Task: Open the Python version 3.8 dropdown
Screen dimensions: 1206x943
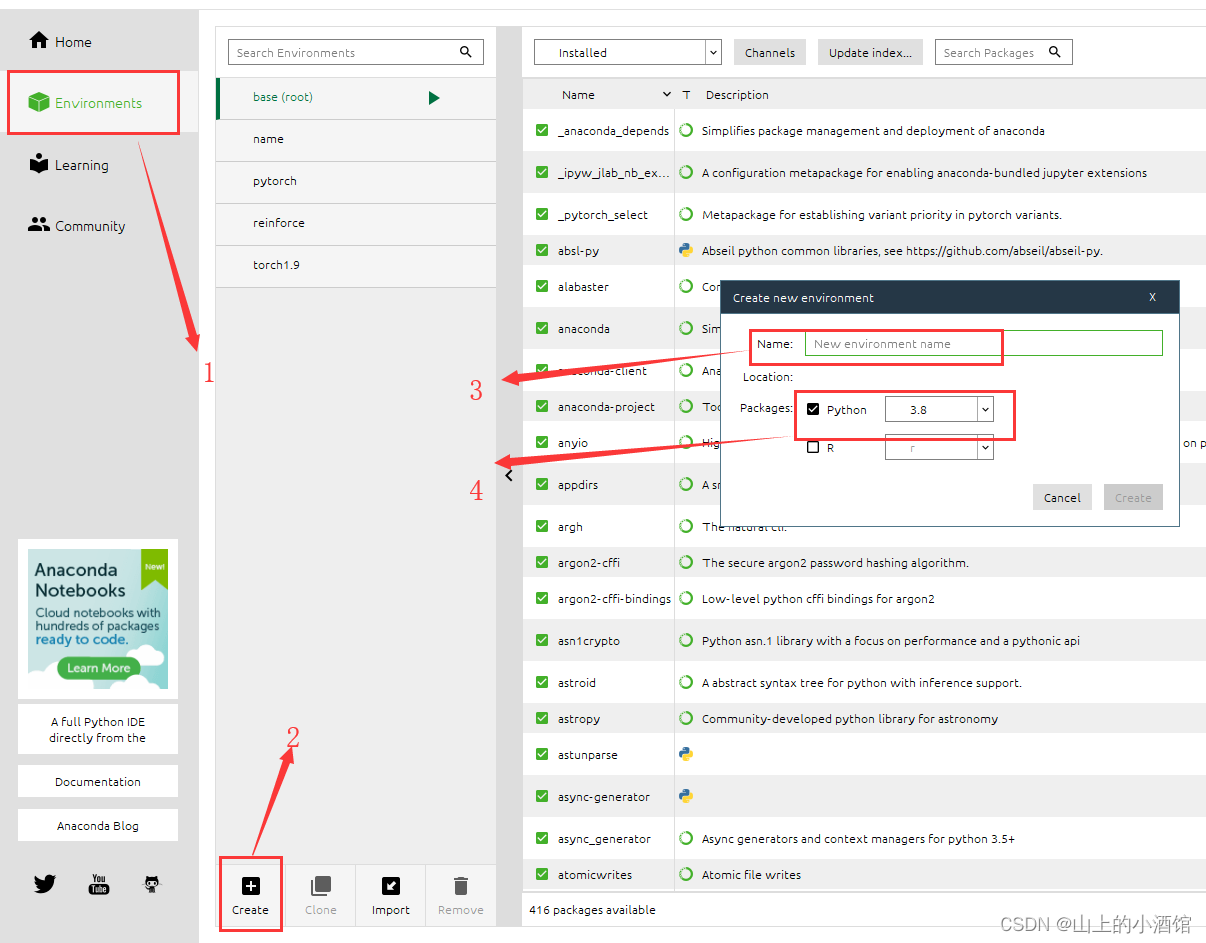Action: click(x=939, y=409)
